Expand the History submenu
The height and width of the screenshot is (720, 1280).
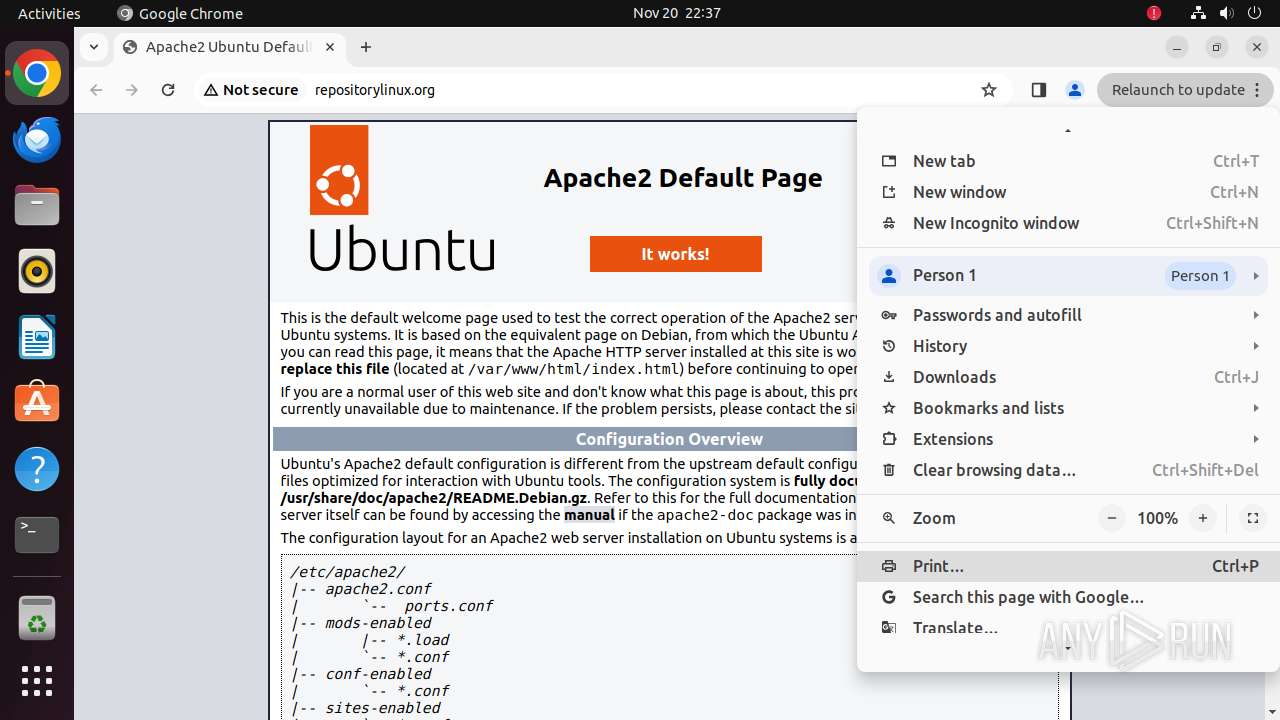(x=1069, y=346)
